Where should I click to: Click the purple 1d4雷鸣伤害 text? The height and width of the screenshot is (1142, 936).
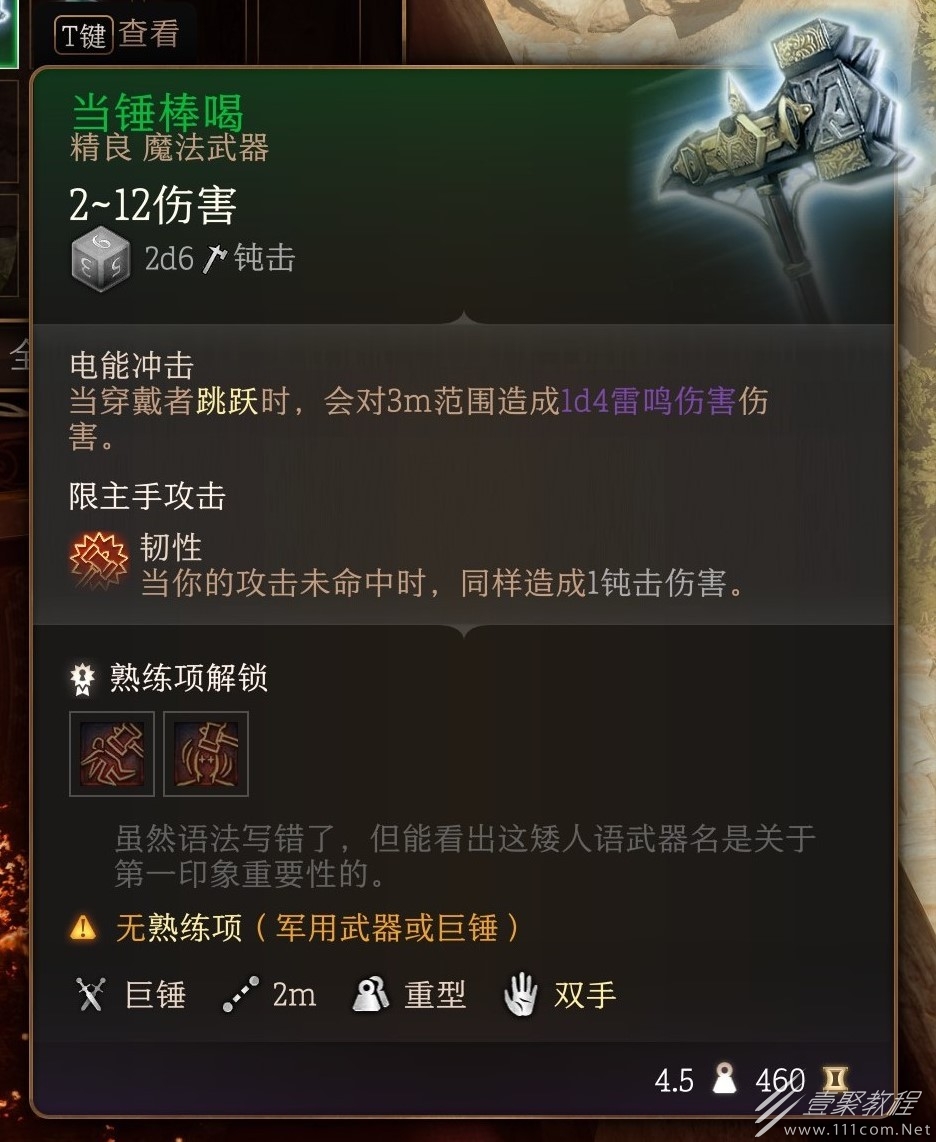point(648,401)
